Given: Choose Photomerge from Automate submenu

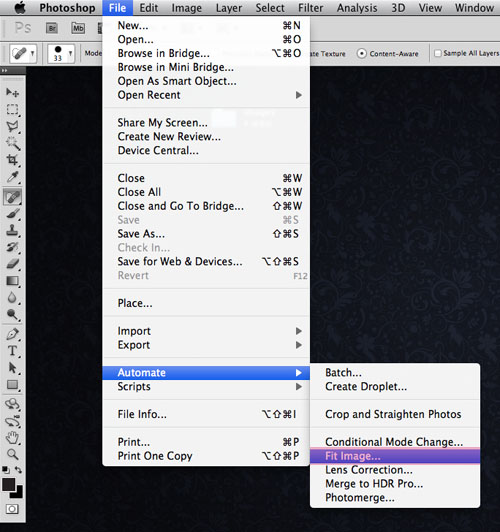Looking at the screenshot, I should click(395, 498).
